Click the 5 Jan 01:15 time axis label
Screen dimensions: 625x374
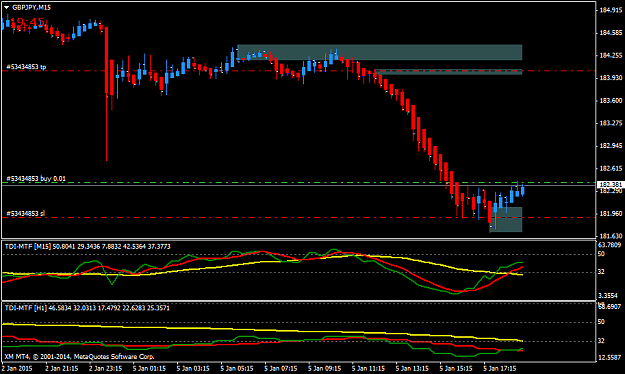tap(149, 368)
